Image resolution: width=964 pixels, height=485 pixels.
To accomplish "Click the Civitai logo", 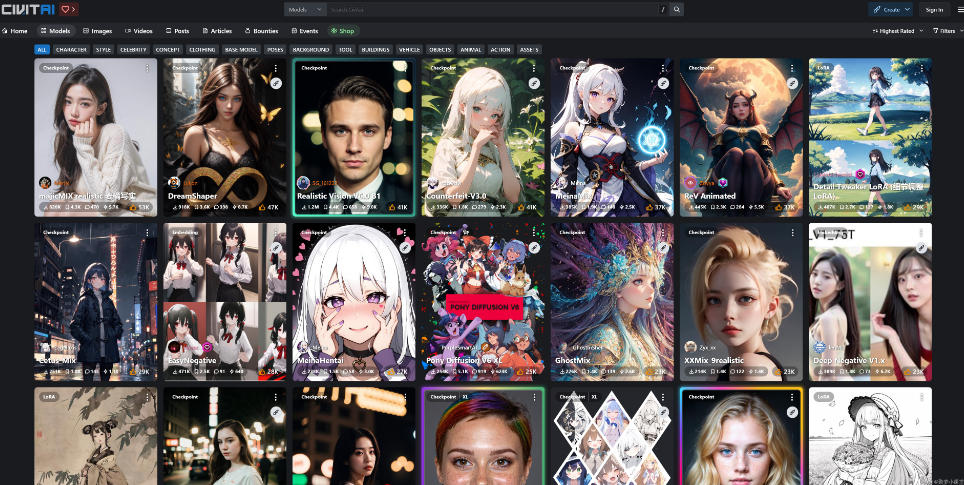I will pyautogui.click(x=28, y=9).
